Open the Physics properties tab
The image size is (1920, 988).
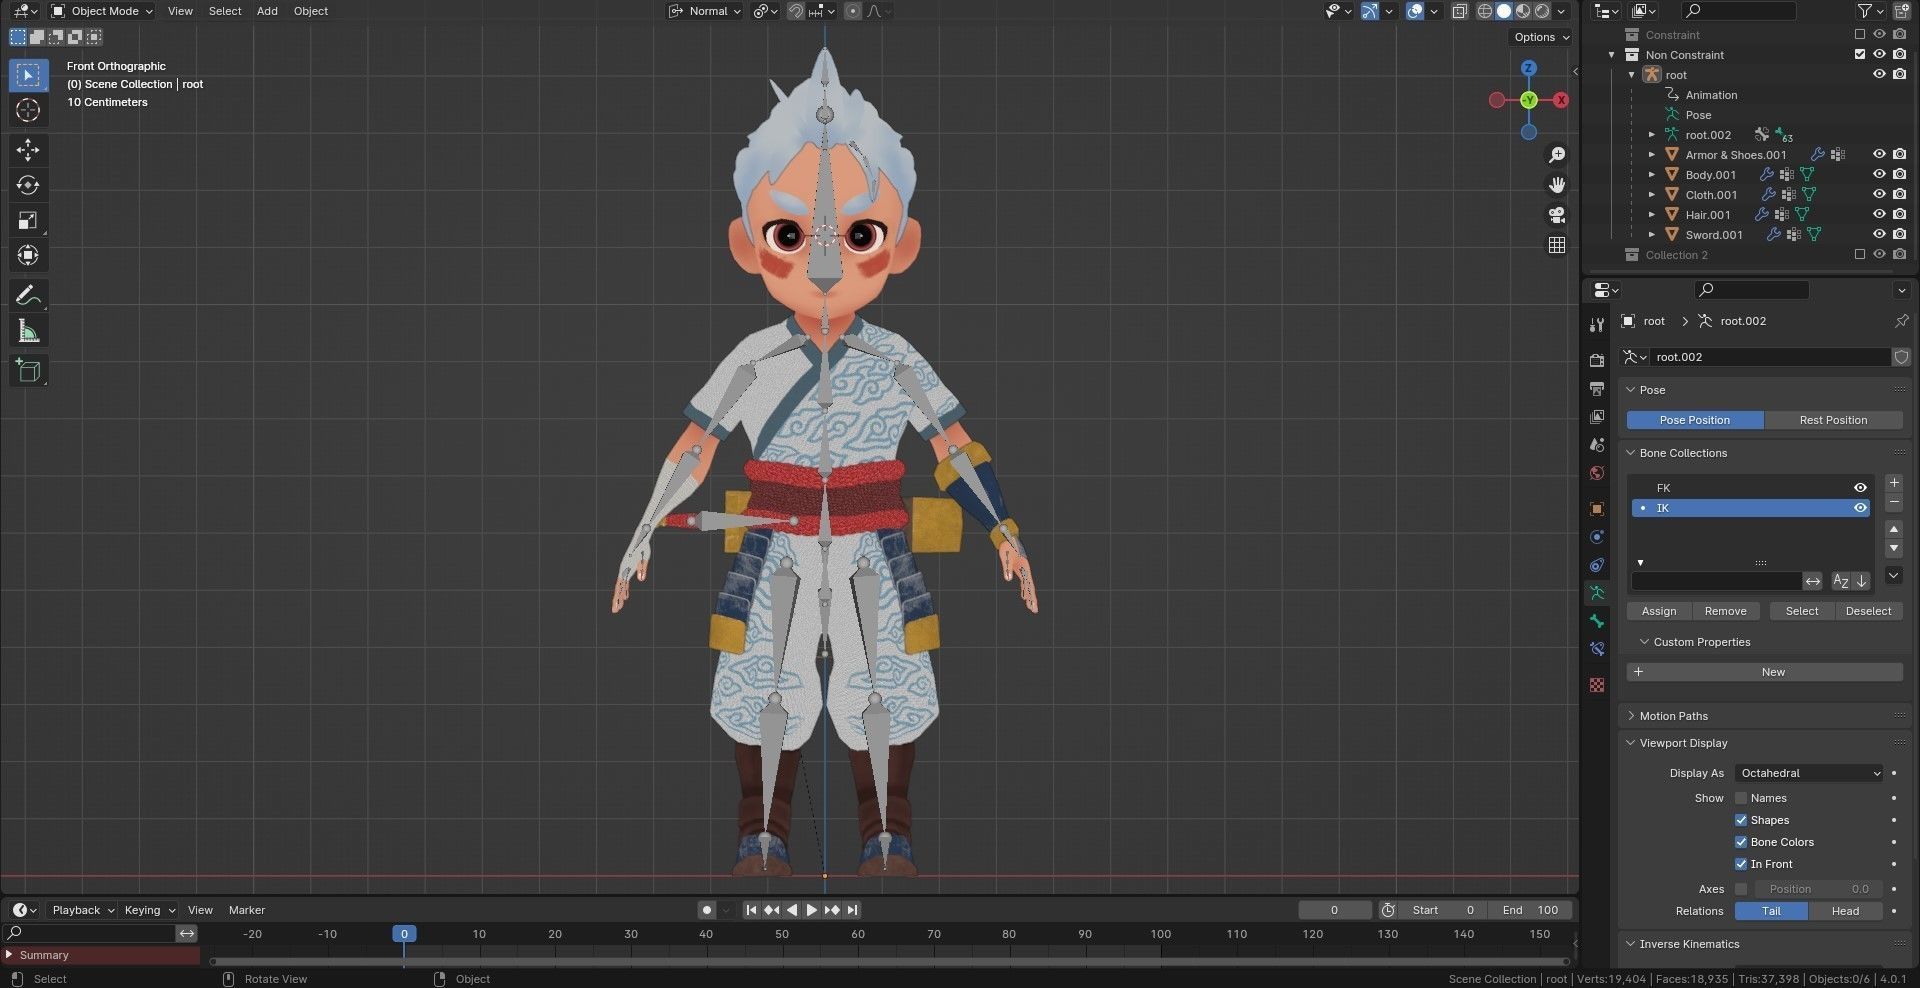pyautogui.click(x=1597, y=537)
